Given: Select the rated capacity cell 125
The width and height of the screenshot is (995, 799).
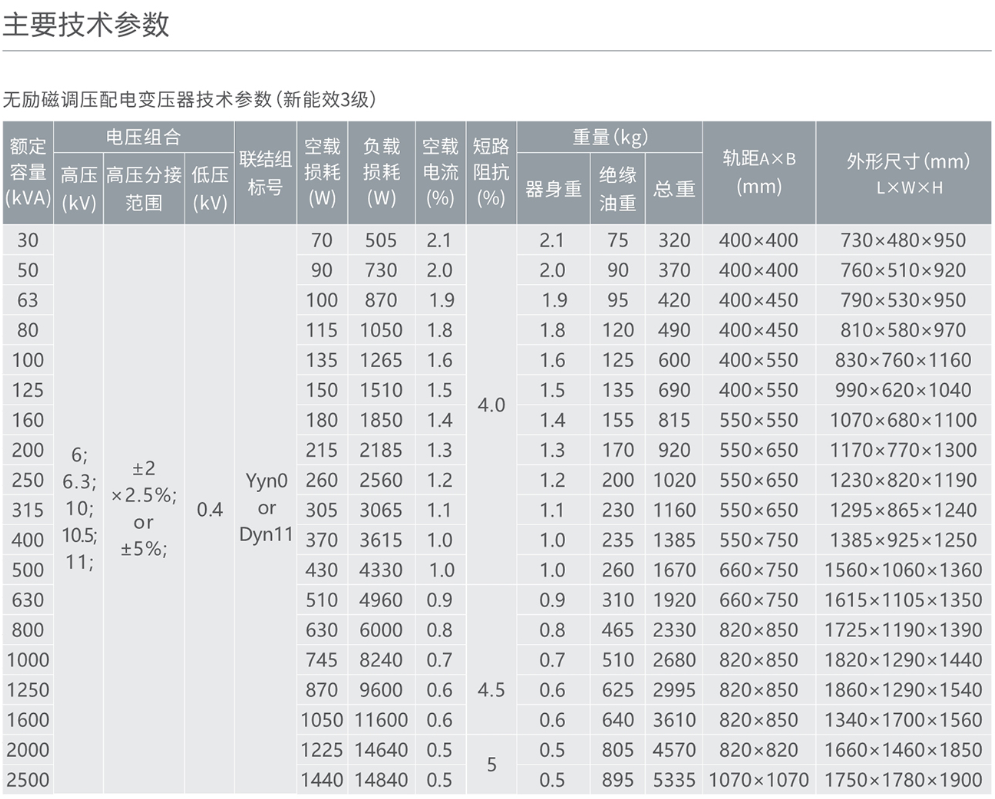Looking at the screenshot, I should pyautogui.click(x=28, y=390).
